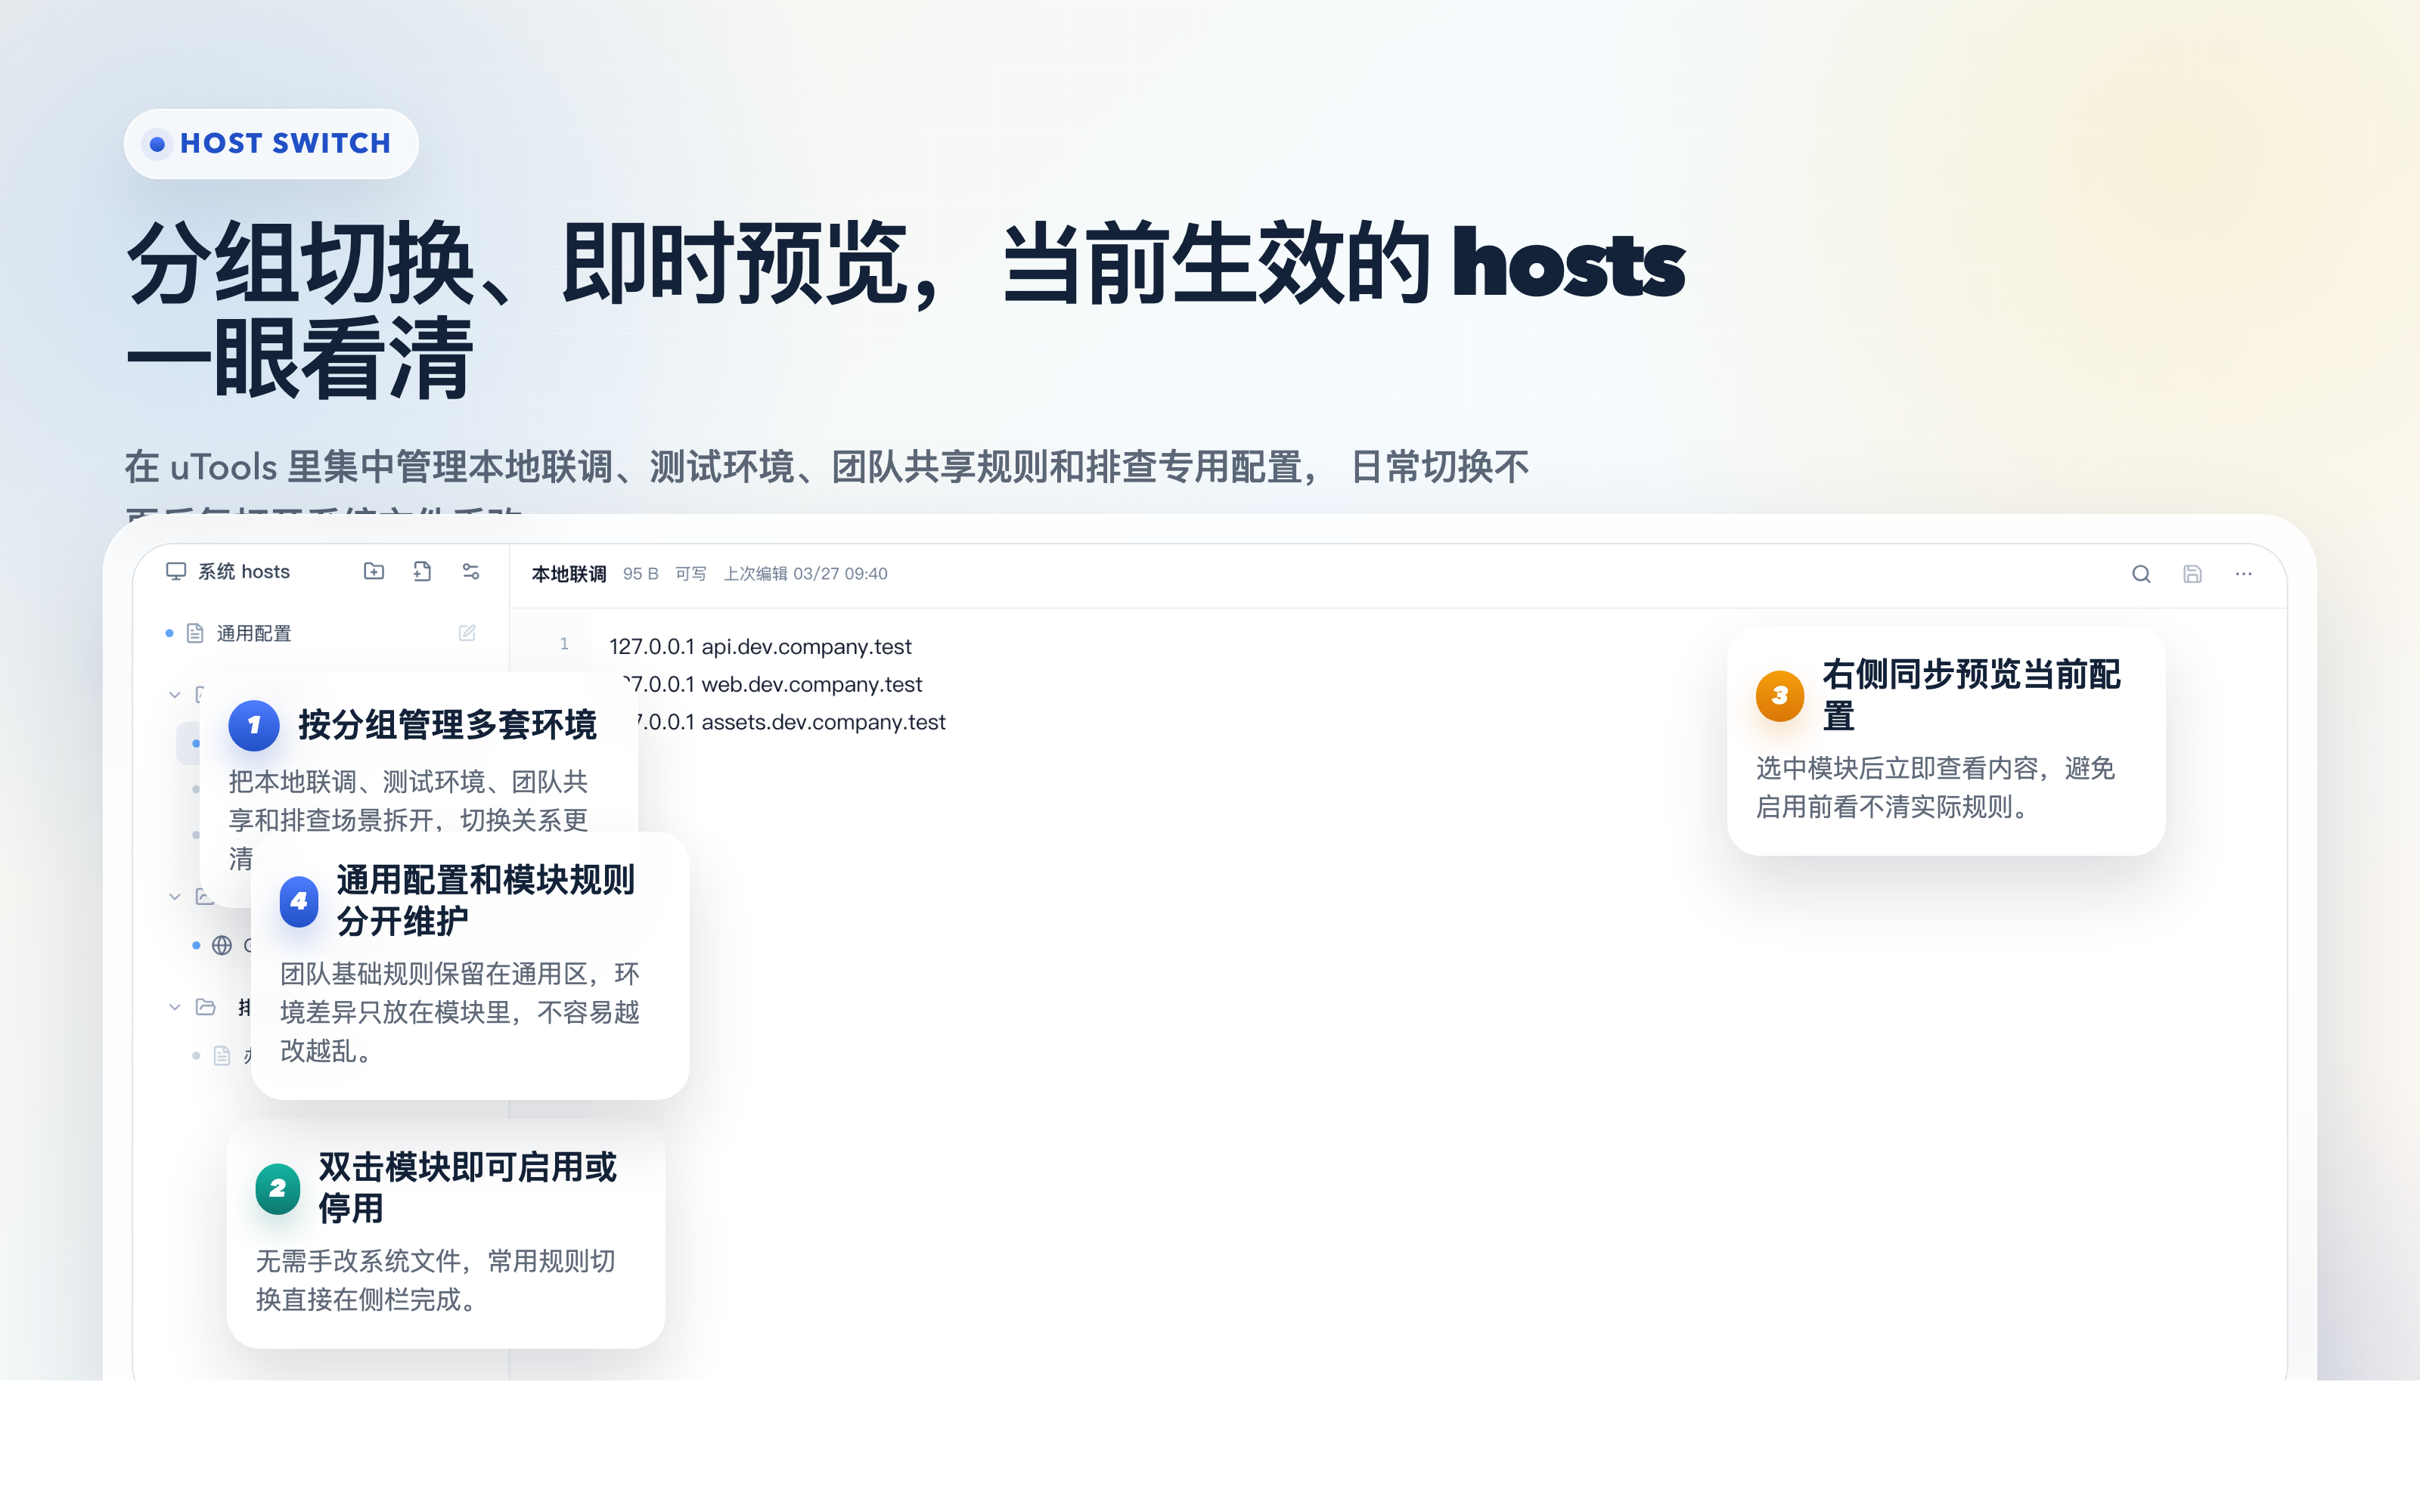Collapse the open-folder group chevron near bottom
2420x1512 pixels.
(175, 1007)
